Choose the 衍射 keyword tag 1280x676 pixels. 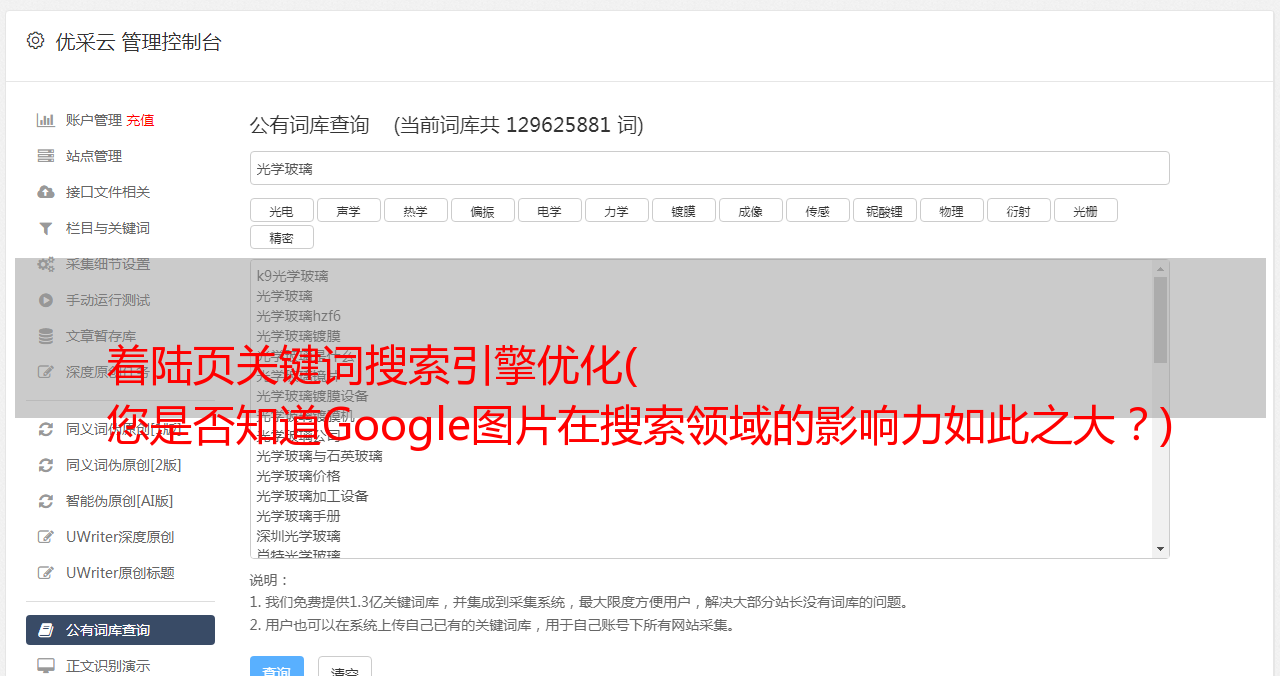(1018, 210)
